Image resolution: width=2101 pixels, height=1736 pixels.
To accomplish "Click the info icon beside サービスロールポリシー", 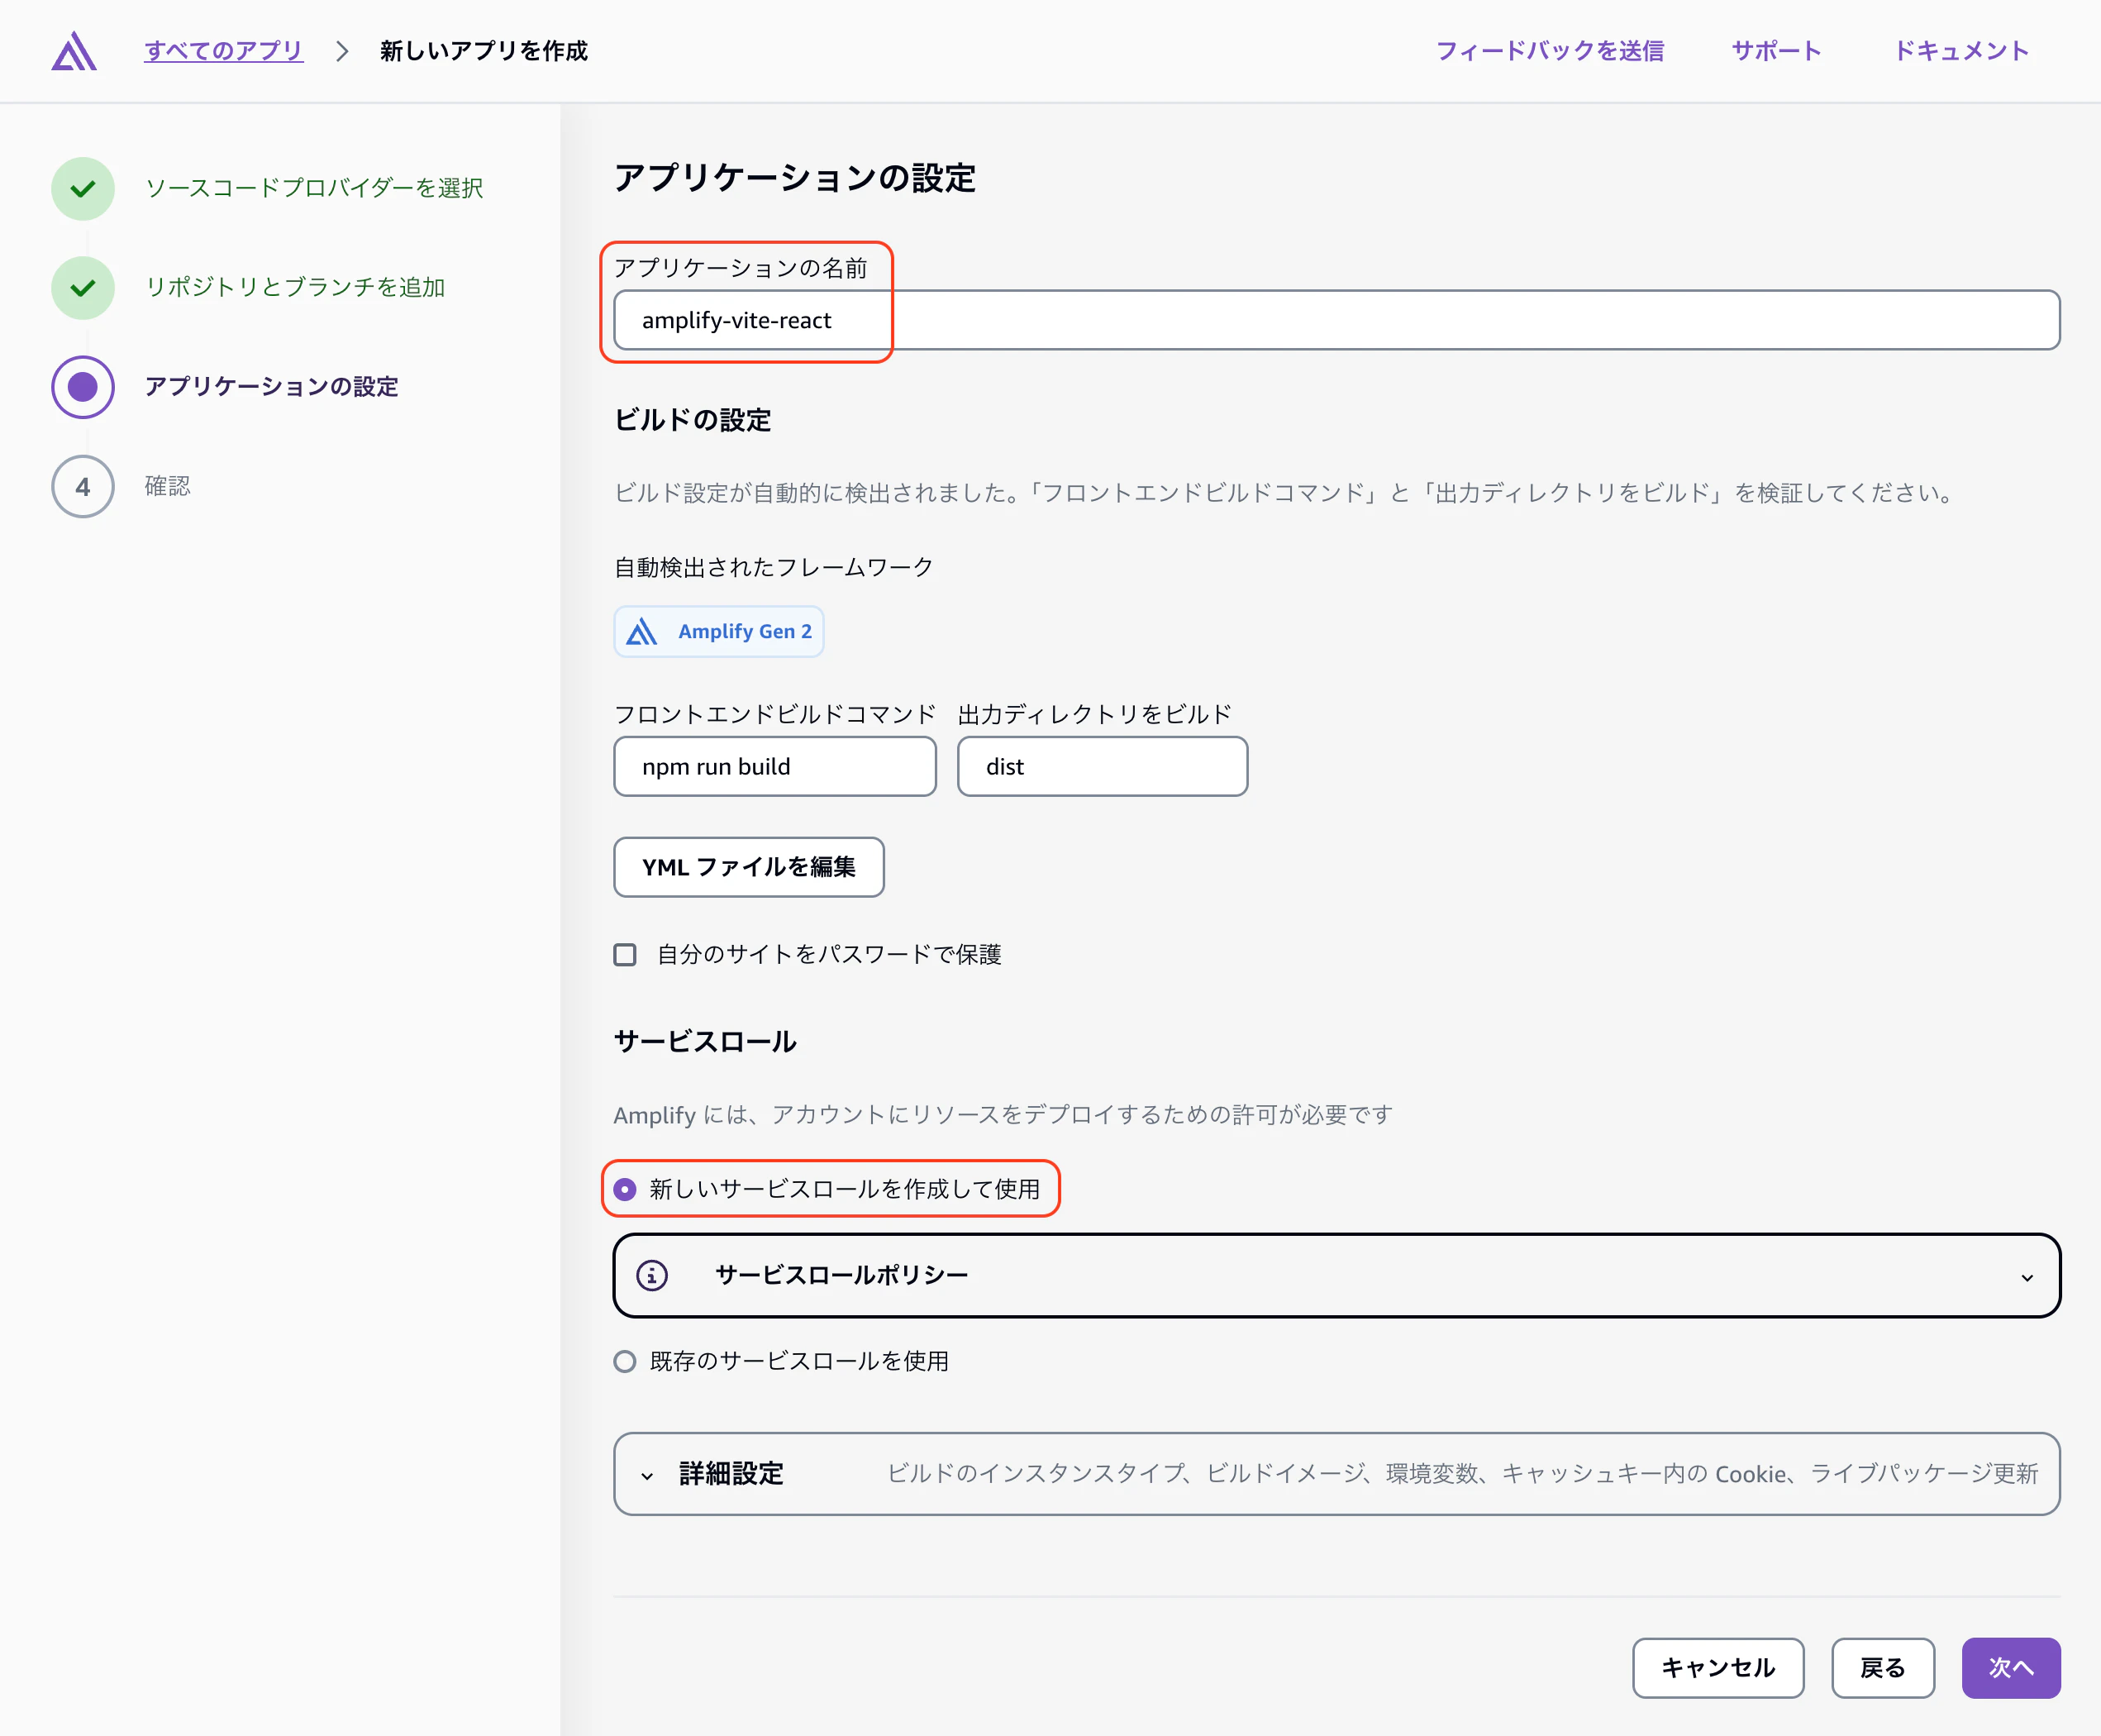I will coord(652,1275).
